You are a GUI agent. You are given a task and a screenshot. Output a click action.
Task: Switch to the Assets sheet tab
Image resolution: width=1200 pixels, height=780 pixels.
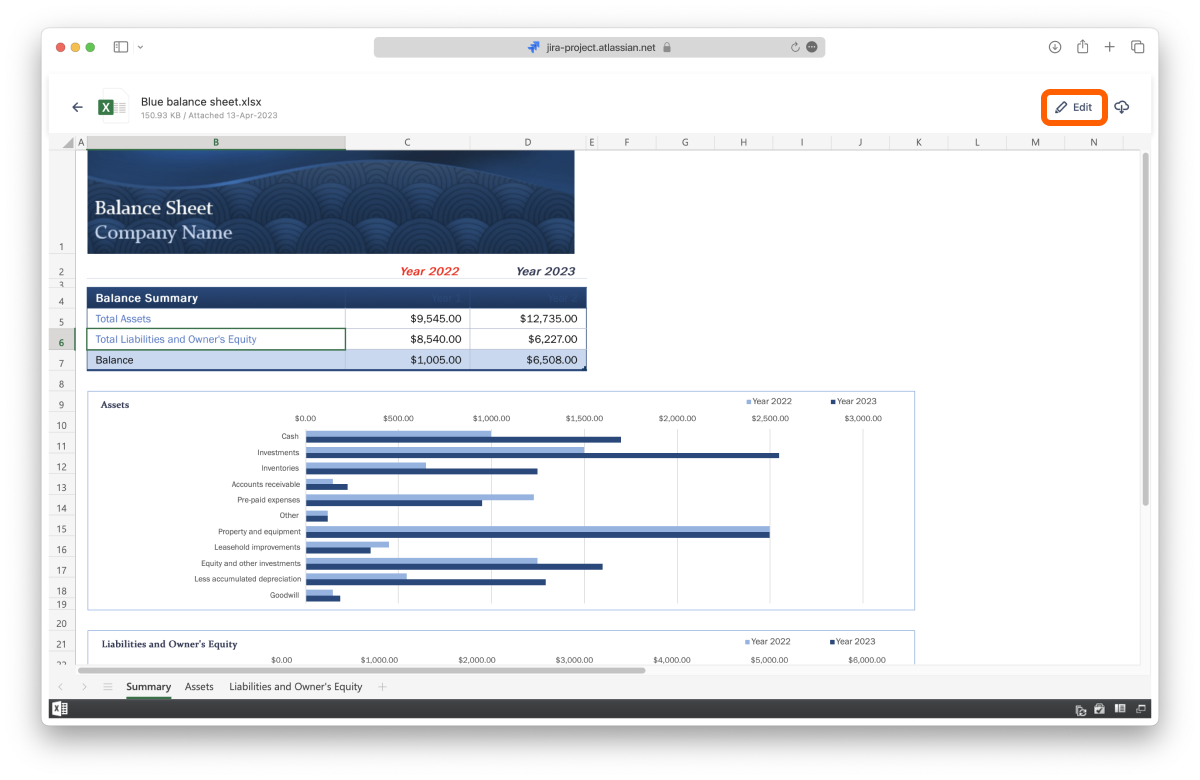pos(199,687)
